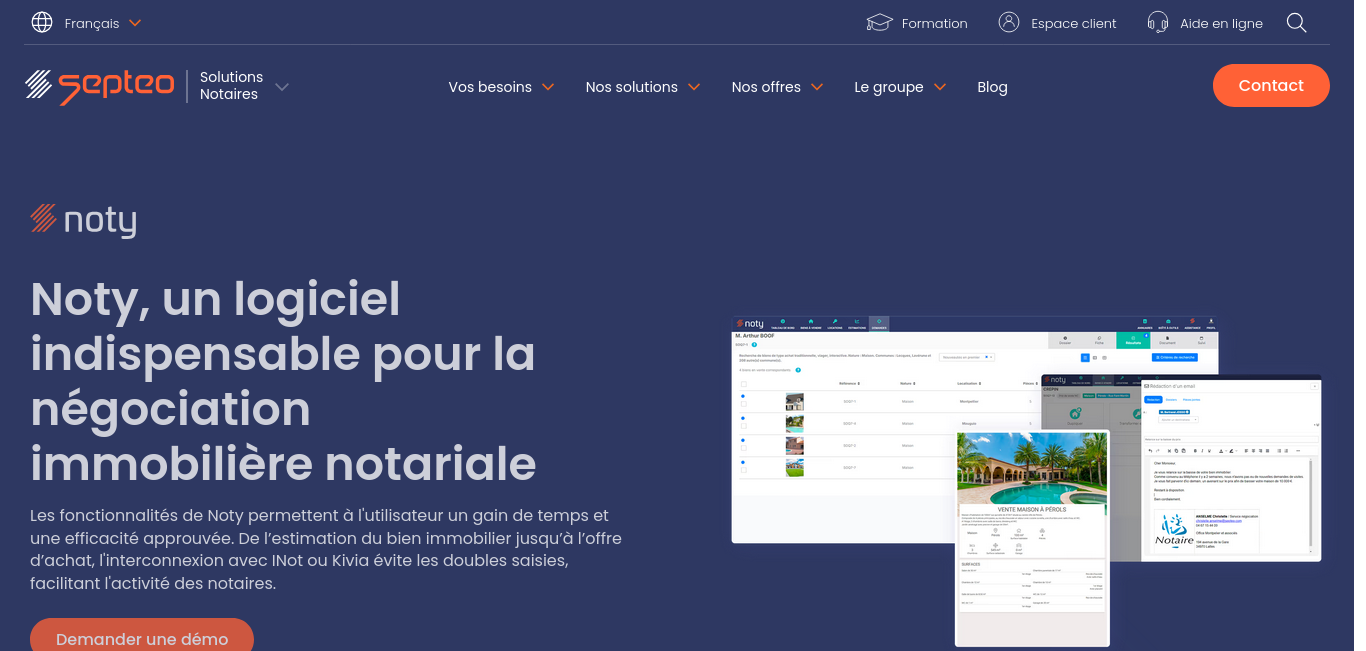Expand the Nos offres chevron

[x=817, y=87]
